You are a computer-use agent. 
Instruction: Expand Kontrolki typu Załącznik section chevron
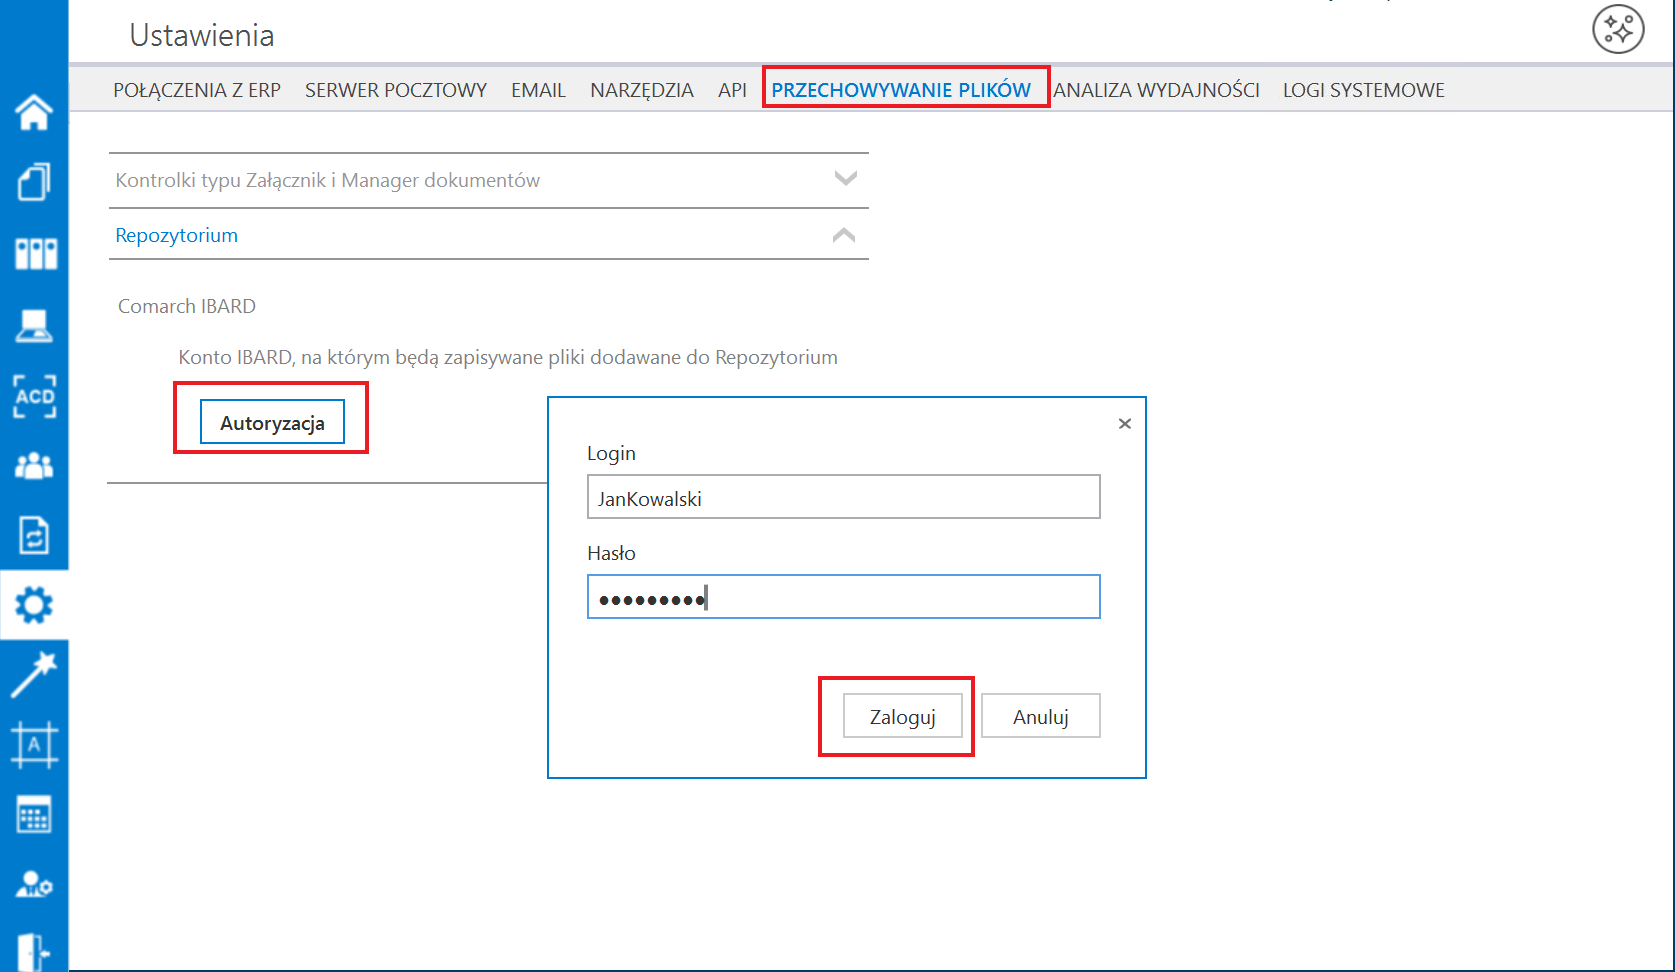click(x=846, y=178)
